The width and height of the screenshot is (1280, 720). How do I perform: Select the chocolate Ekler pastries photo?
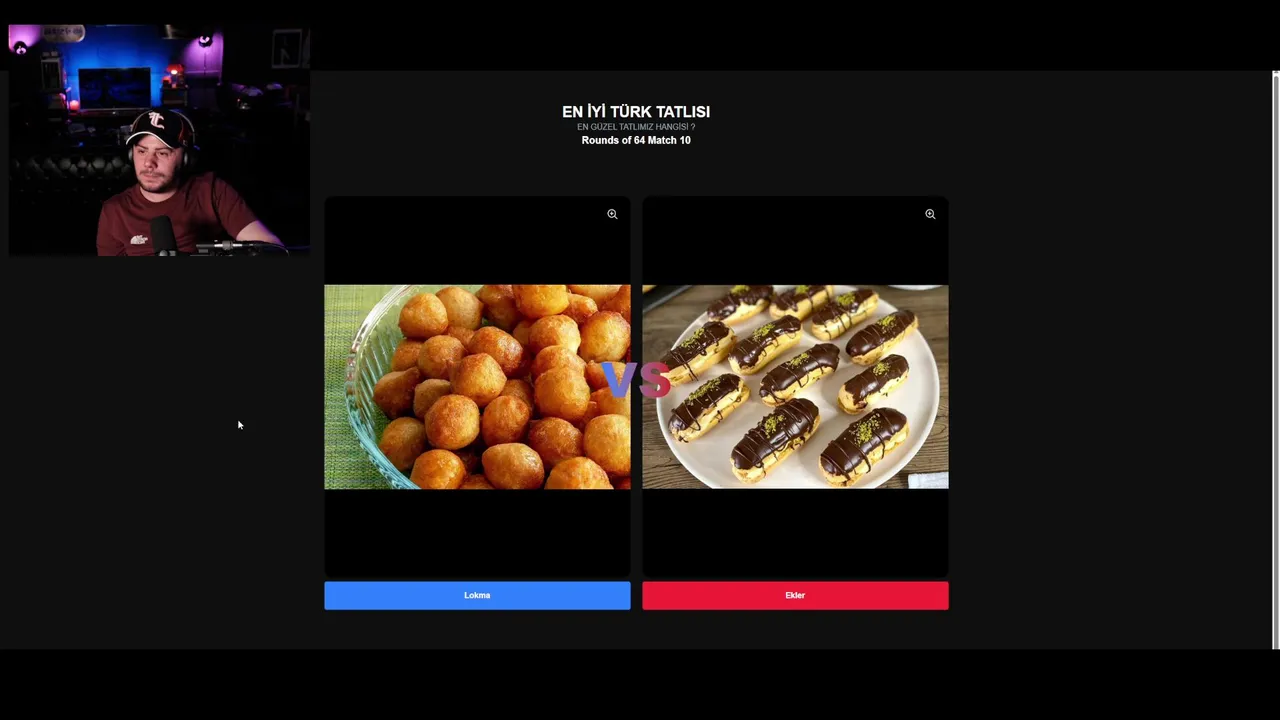coord(795,387)
